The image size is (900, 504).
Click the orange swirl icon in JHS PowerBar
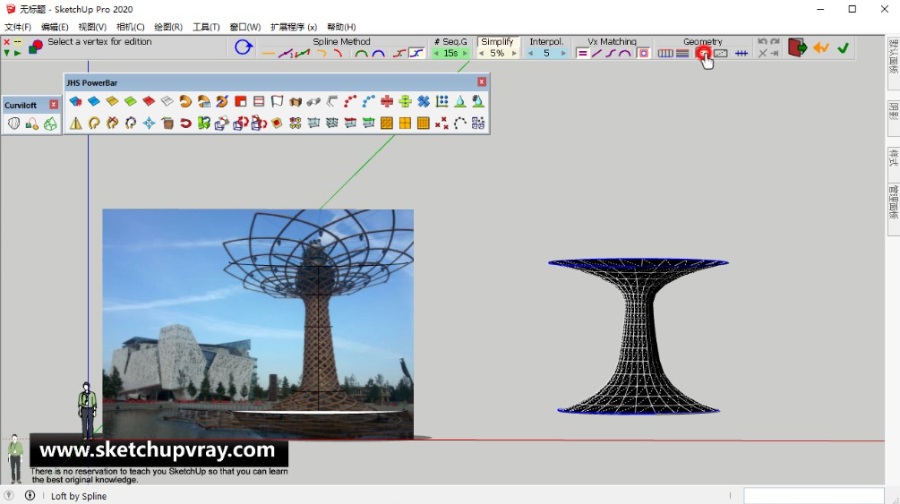185,102
